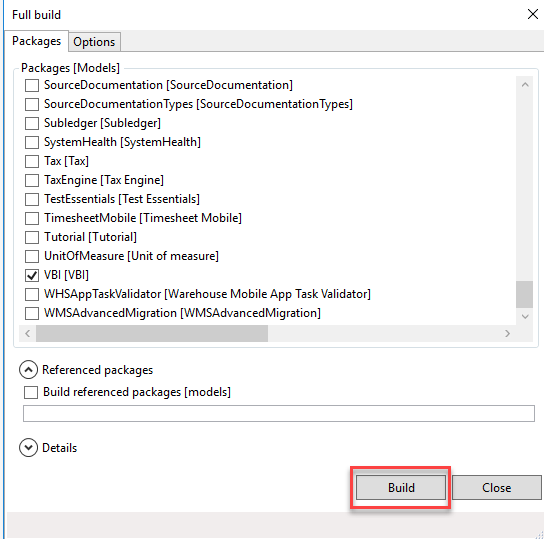Switch to the Options tab

coord(94,42)
